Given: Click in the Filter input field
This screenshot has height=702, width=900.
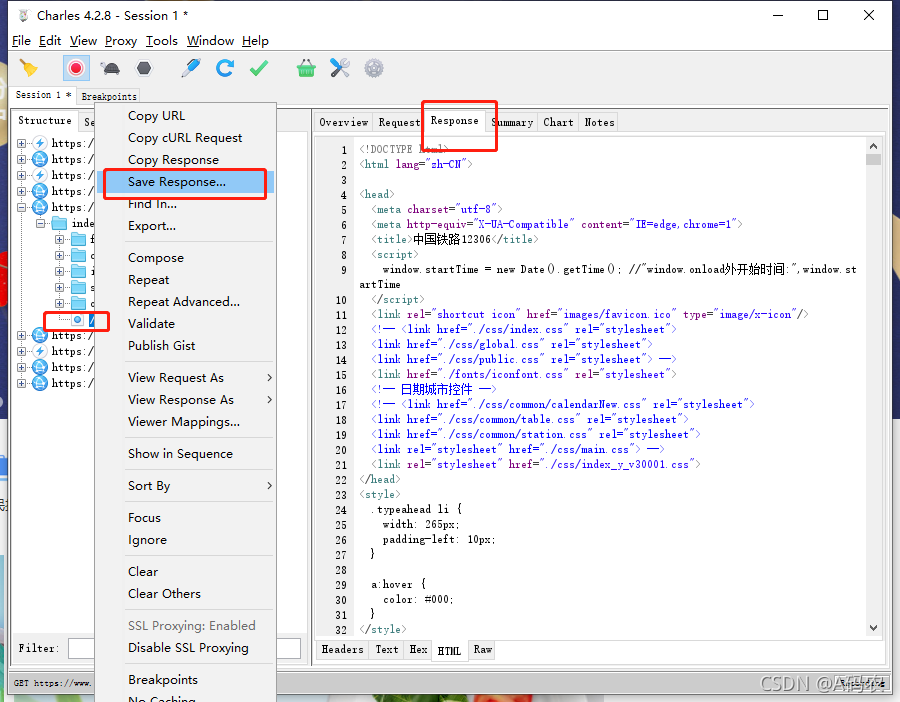Looking at the screenshot, I should (184, 648).
